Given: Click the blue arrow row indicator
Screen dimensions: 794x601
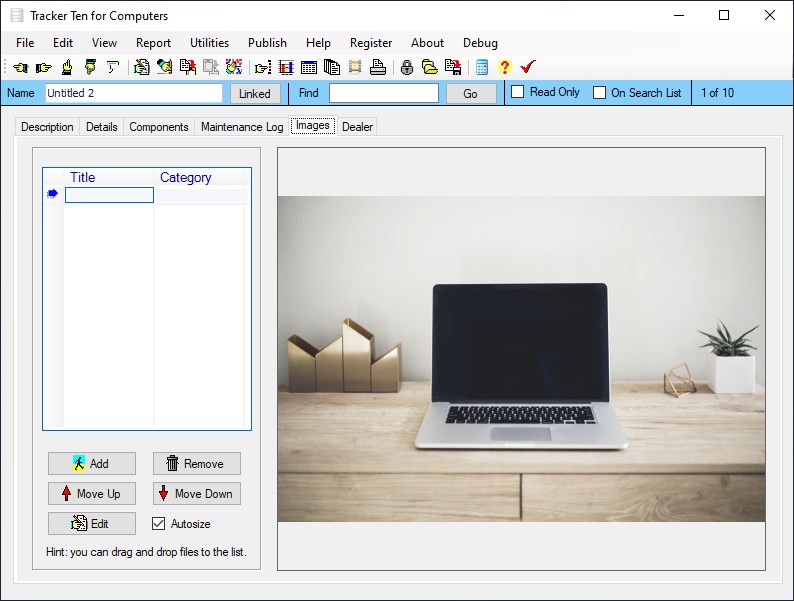Looking at the screenshot, I should pyautogui.click(x=52, y=194).
